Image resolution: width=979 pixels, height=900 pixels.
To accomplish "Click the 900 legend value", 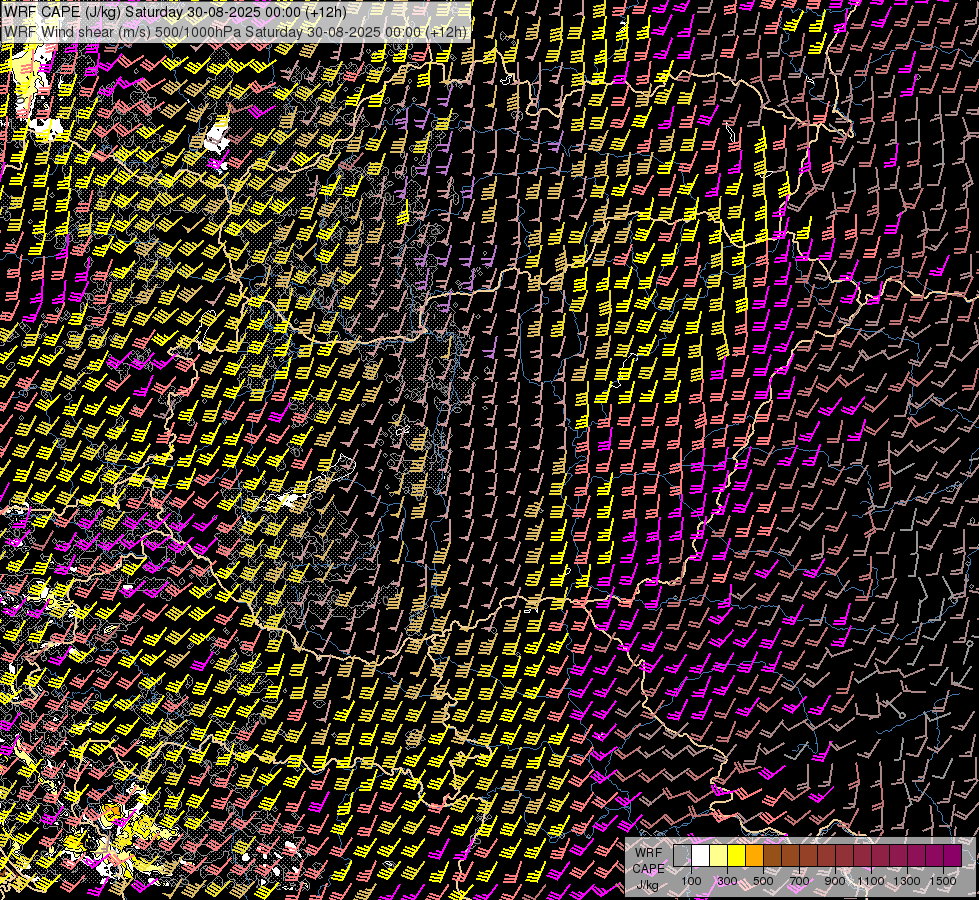I will coord(835,881).
